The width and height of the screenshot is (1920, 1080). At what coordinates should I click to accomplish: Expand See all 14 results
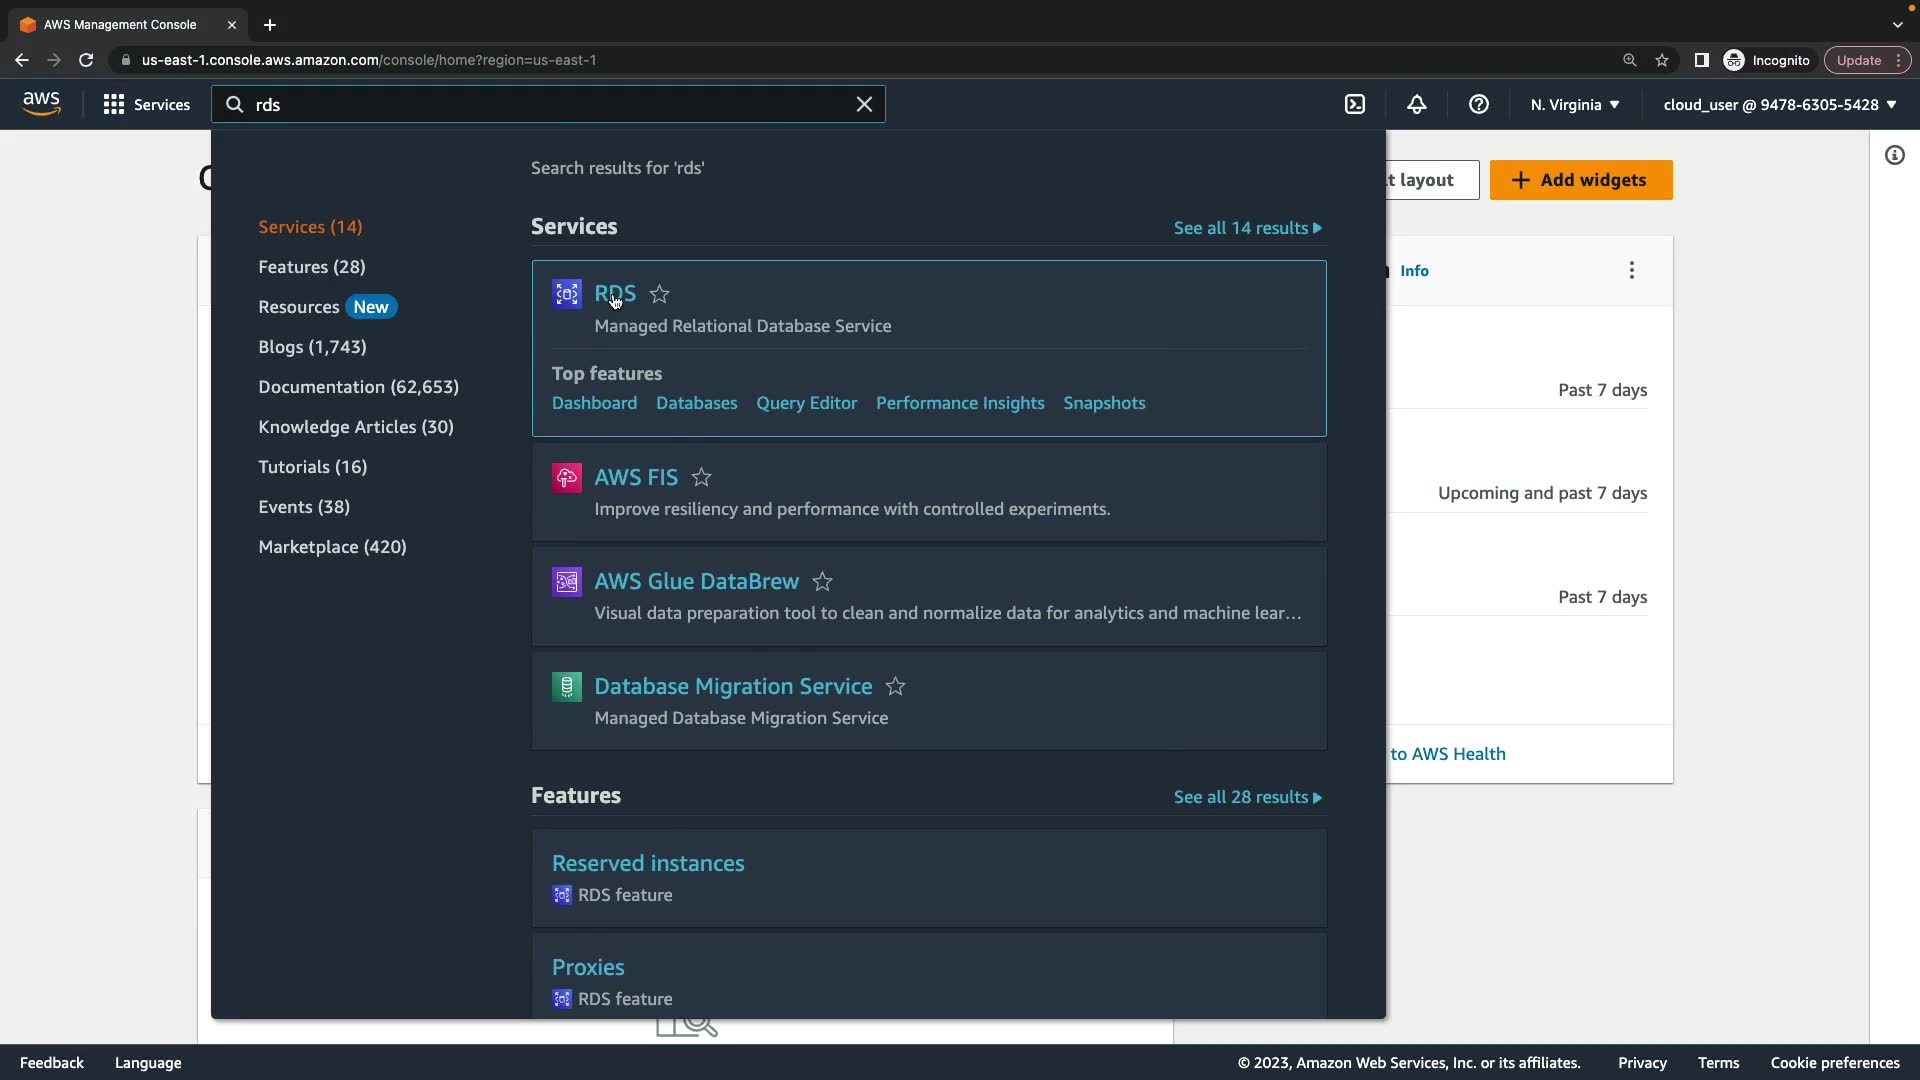[1247, 228]
